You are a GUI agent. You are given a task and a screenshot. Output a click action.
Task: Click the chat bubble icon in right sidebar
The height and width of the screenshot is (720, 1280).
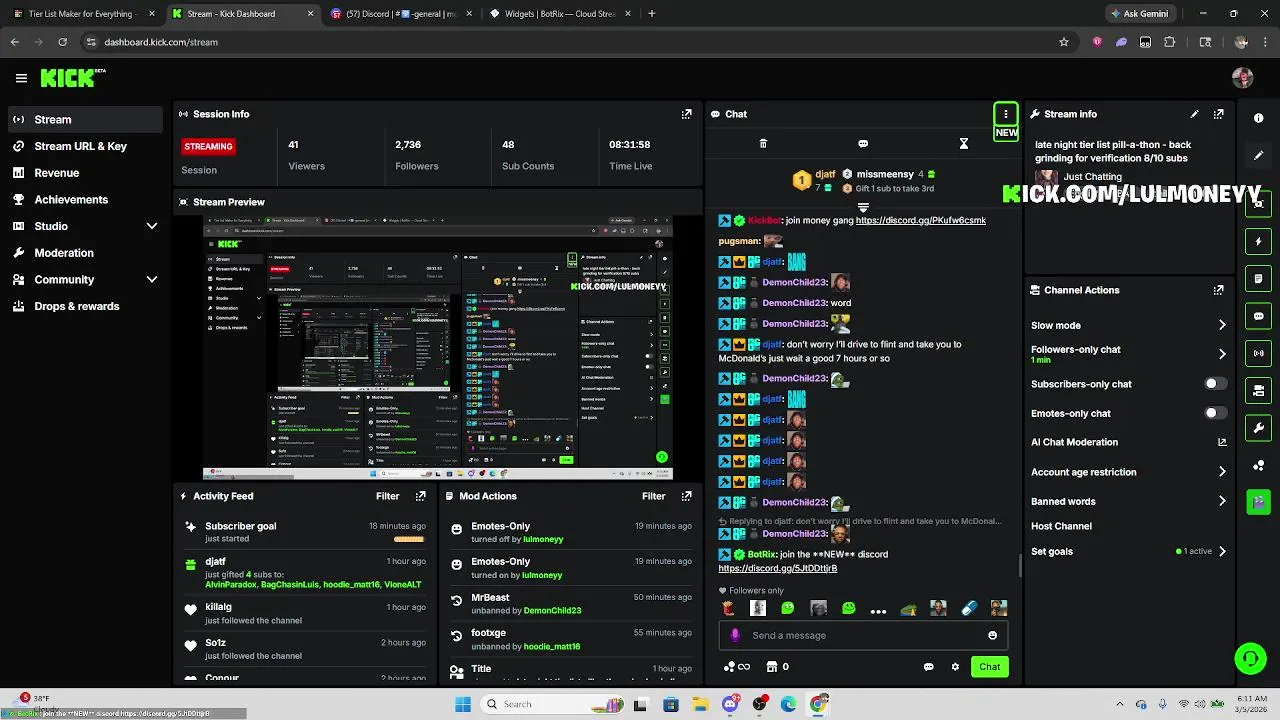pos(1258,316)
